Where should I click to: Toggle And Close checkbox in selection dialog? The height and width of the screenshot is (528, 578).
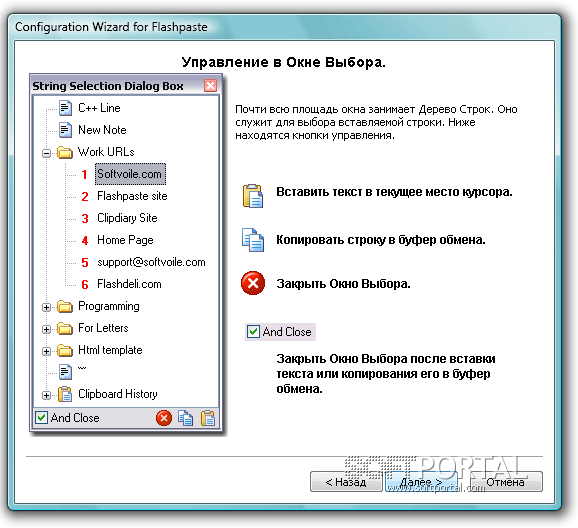click(x=41, y=418)
